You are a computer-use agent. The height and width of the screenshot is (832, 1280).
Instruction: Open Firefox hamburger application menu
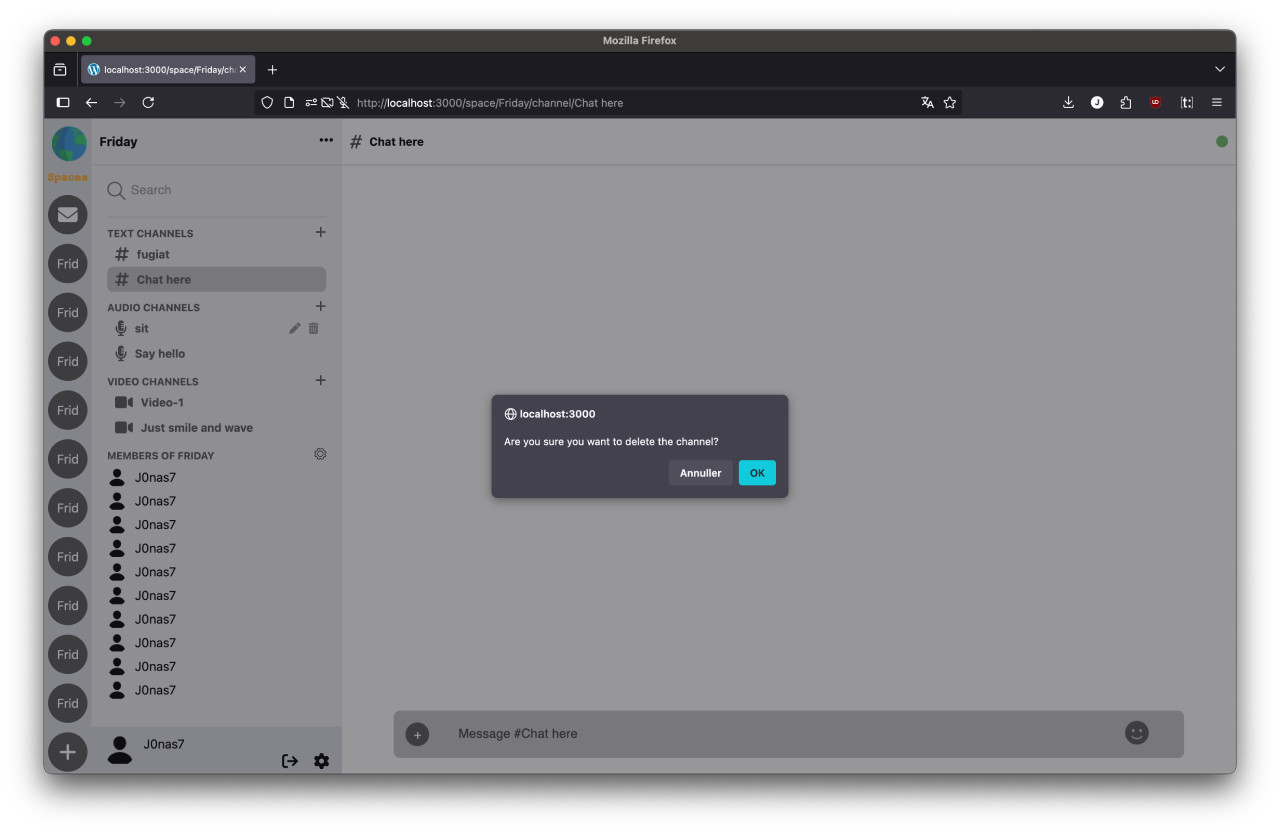click(x=1216, y=102)
